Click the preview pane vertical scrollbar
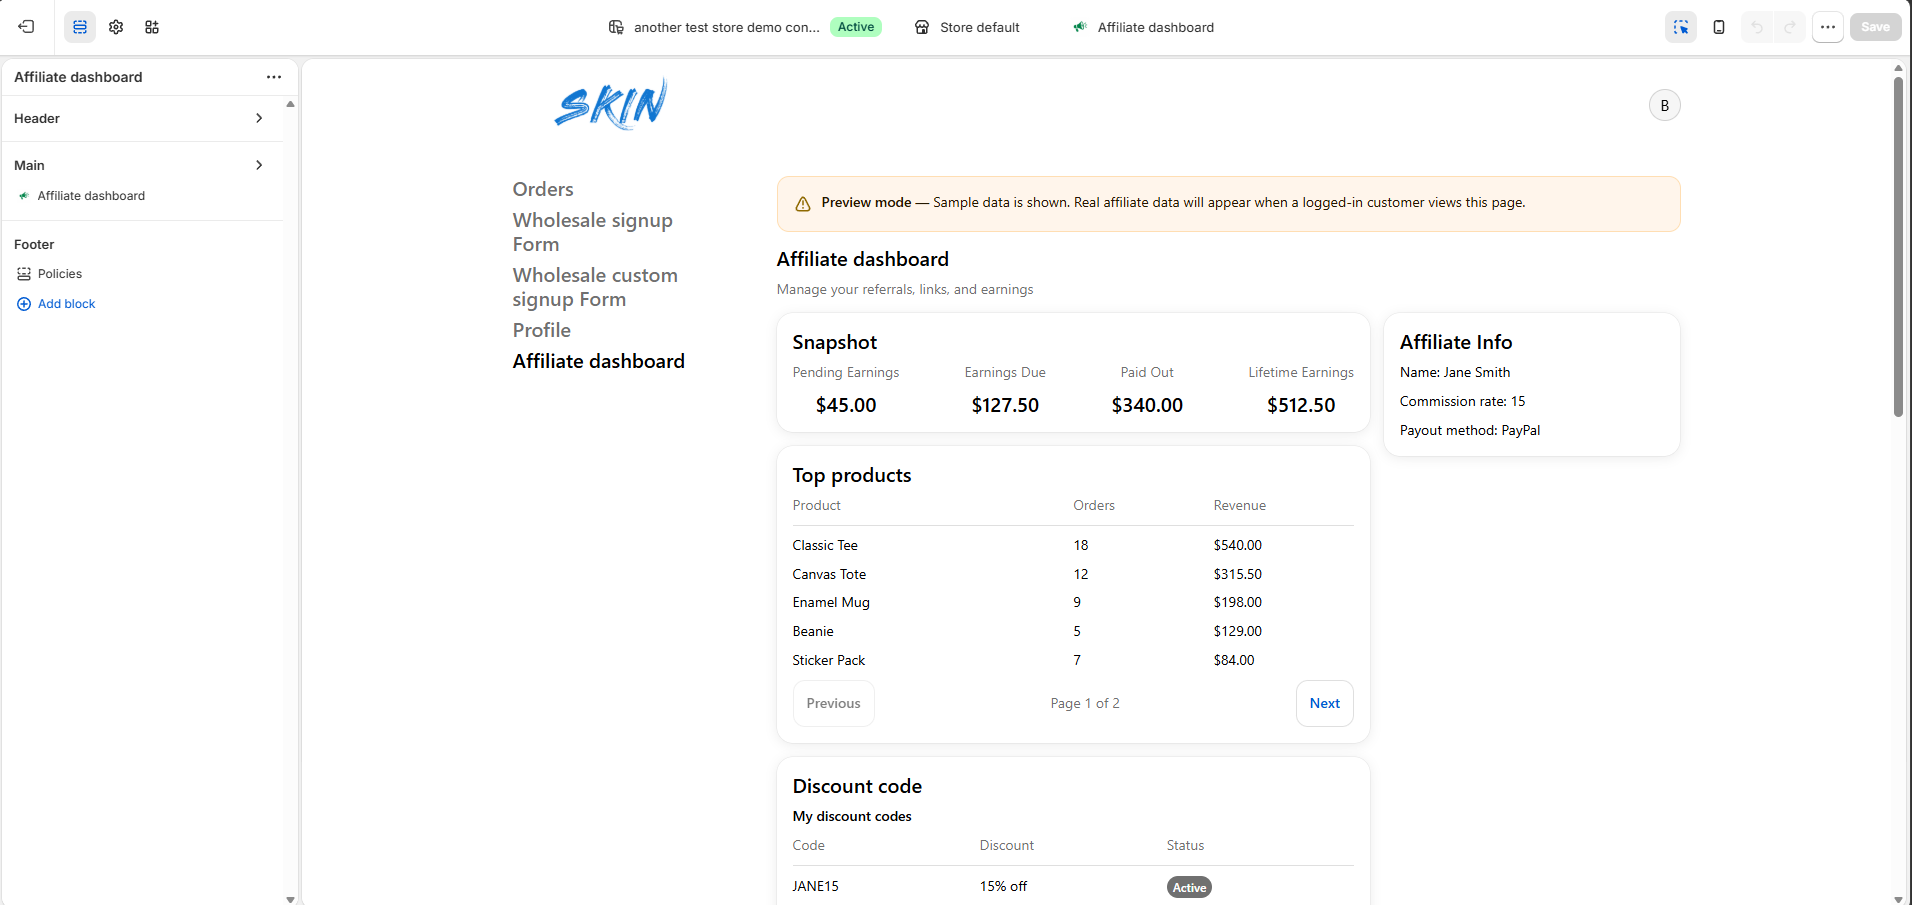 pyautogui.click(x=1898, y=247)
